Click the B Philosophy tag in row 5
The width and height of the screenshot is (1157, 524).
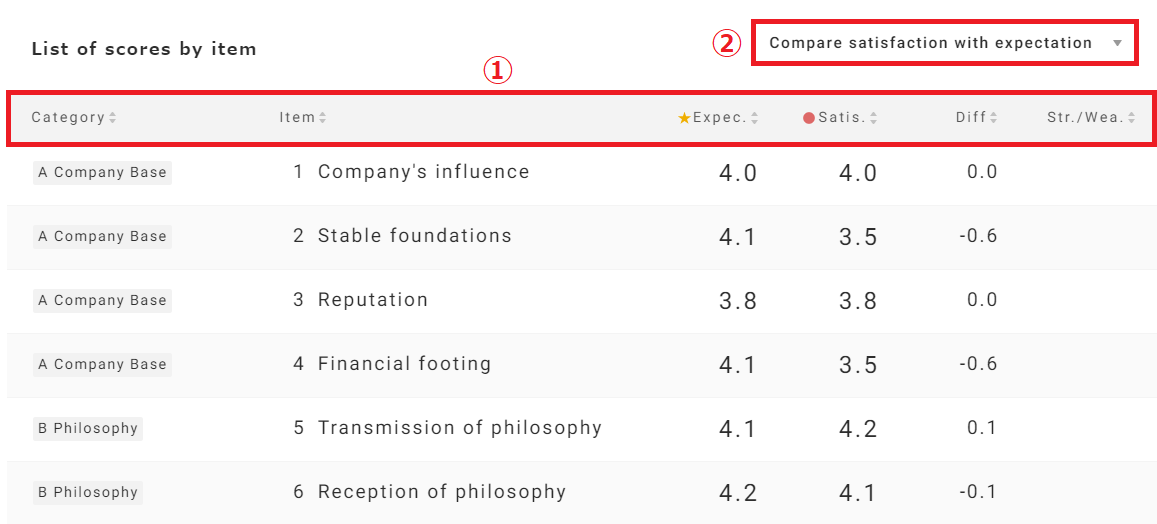[x=88, y=429]
